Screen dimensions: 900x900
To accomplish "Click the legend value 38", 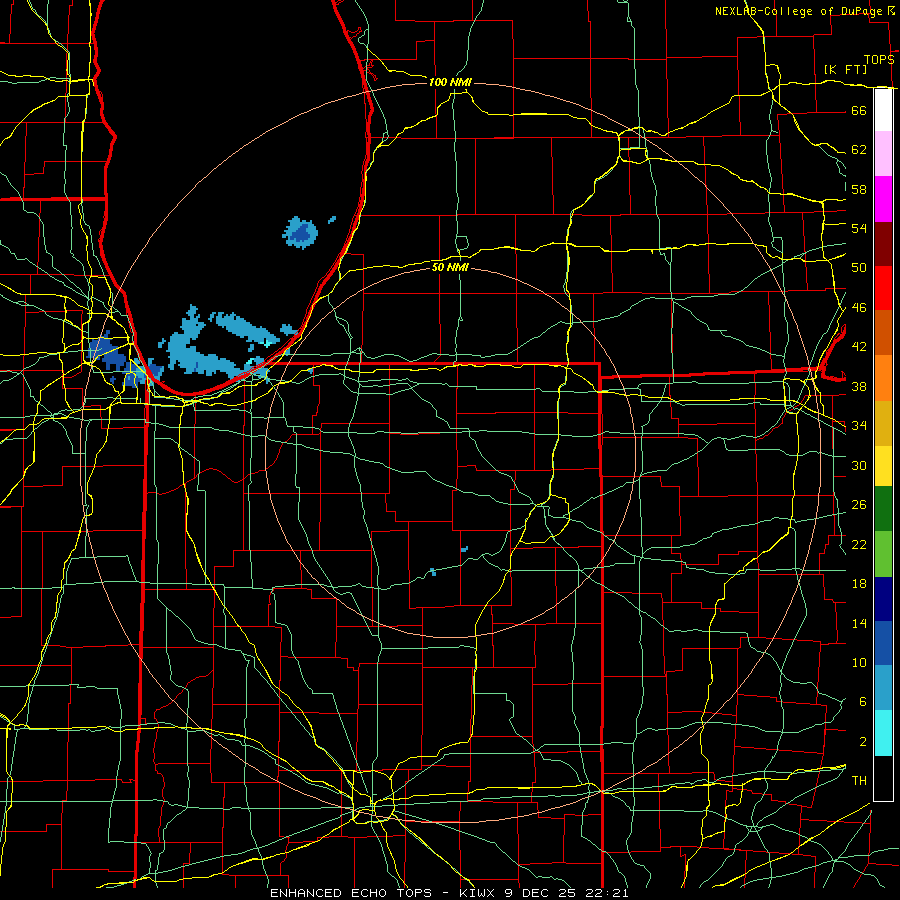I will pyautogui.click(x=859, y=386).
